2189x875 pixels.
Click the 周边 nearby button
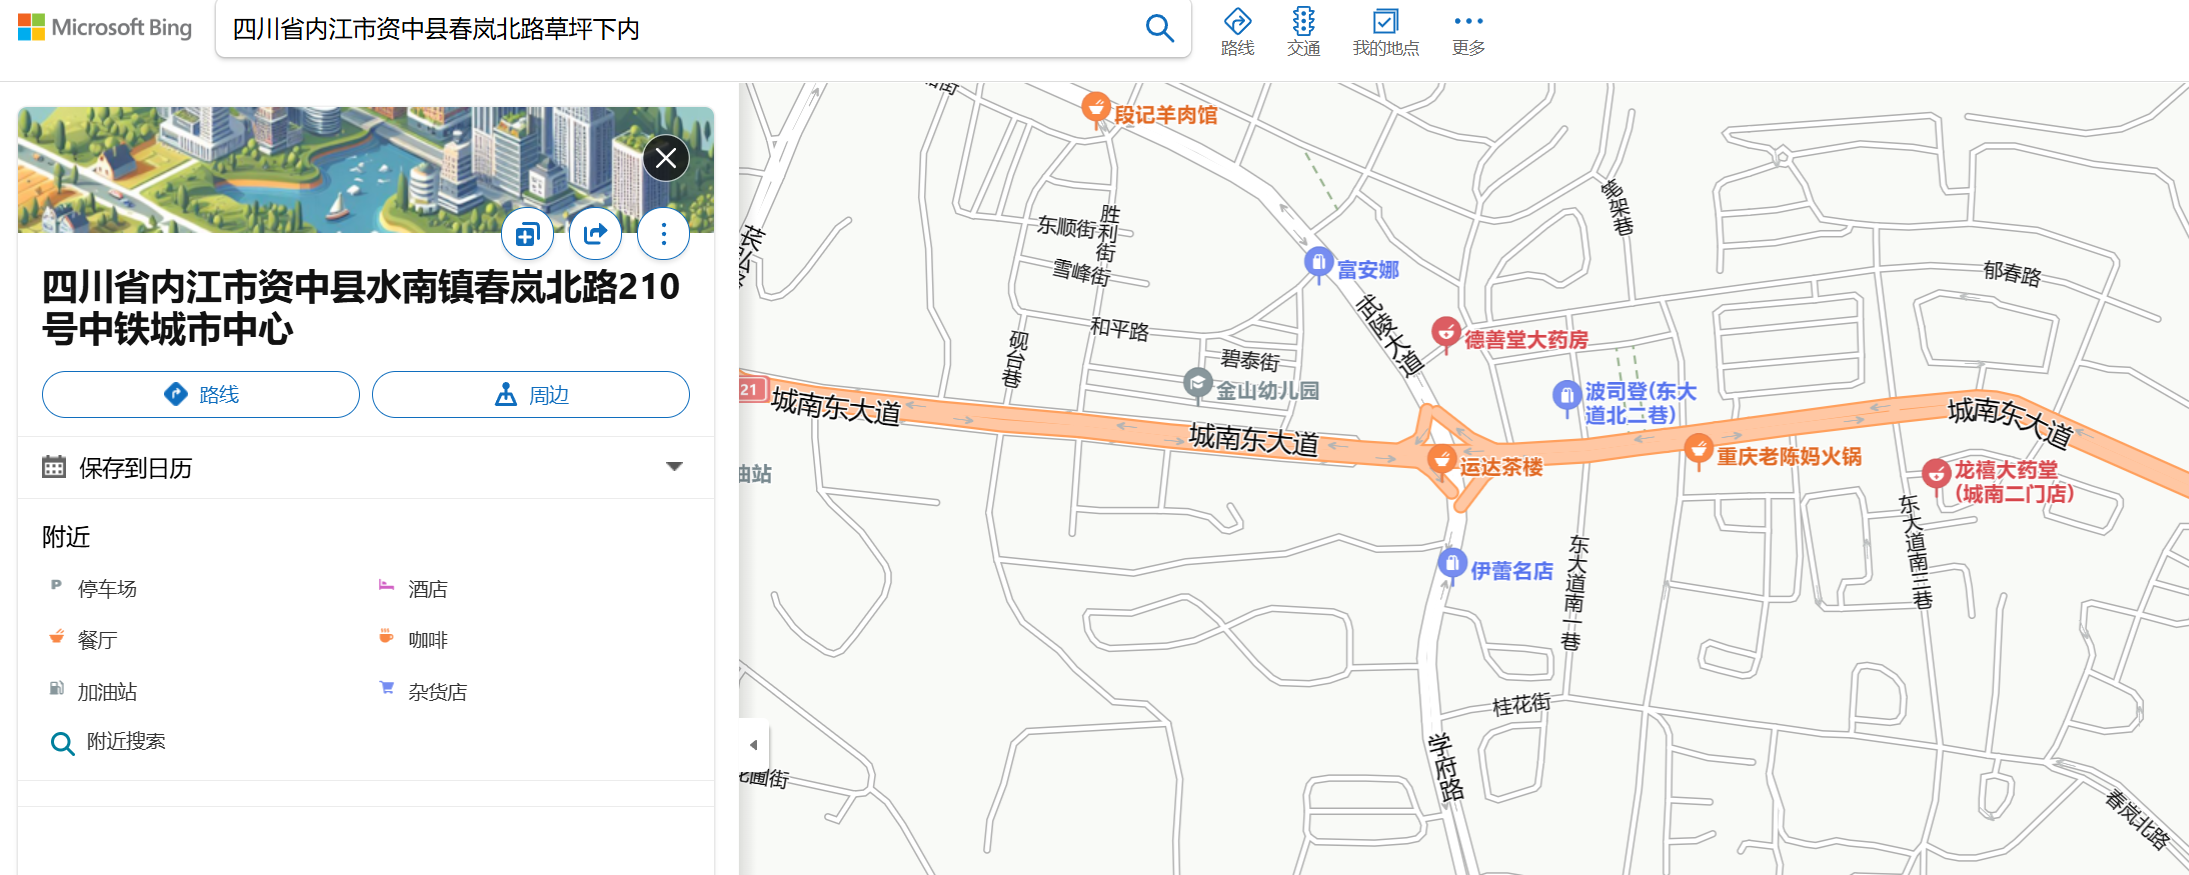coord(531,394)
